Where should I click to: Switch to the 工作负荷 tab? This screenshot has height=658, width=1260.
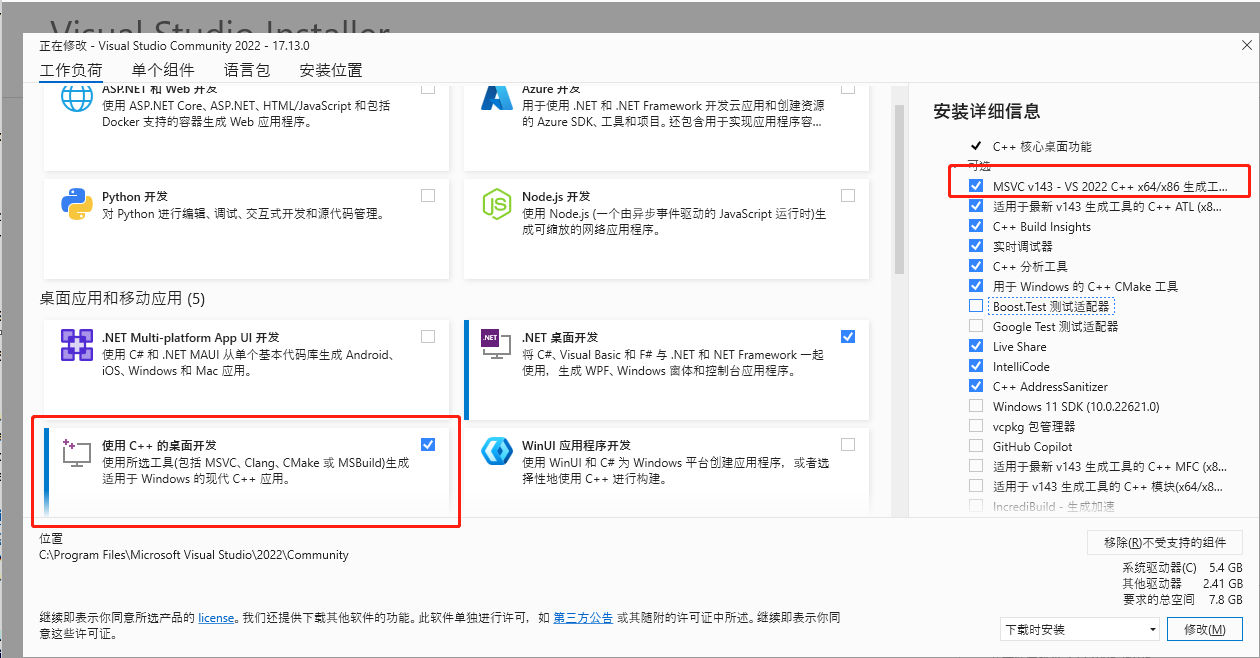pyautogui.click(x=71, y=70)
